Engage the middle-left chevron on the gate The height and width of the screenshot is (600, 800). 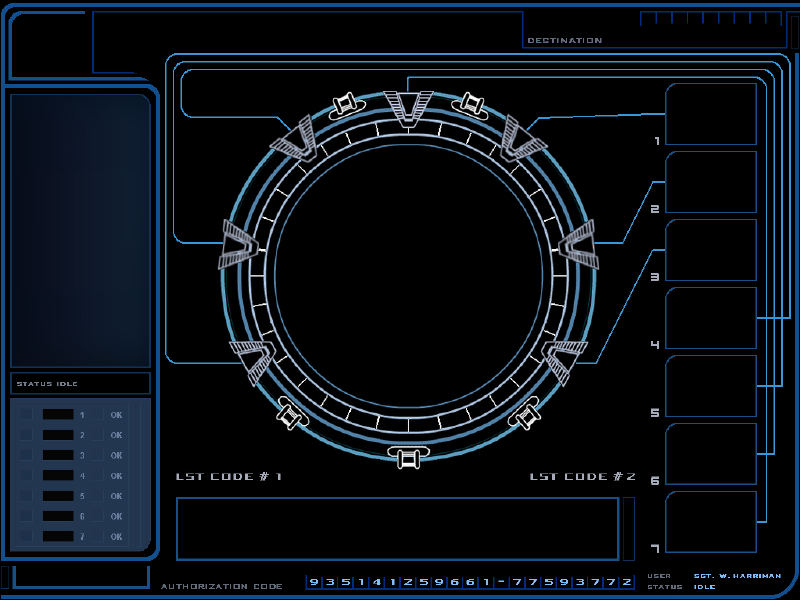pyautogui.click(x=239, y=244)
